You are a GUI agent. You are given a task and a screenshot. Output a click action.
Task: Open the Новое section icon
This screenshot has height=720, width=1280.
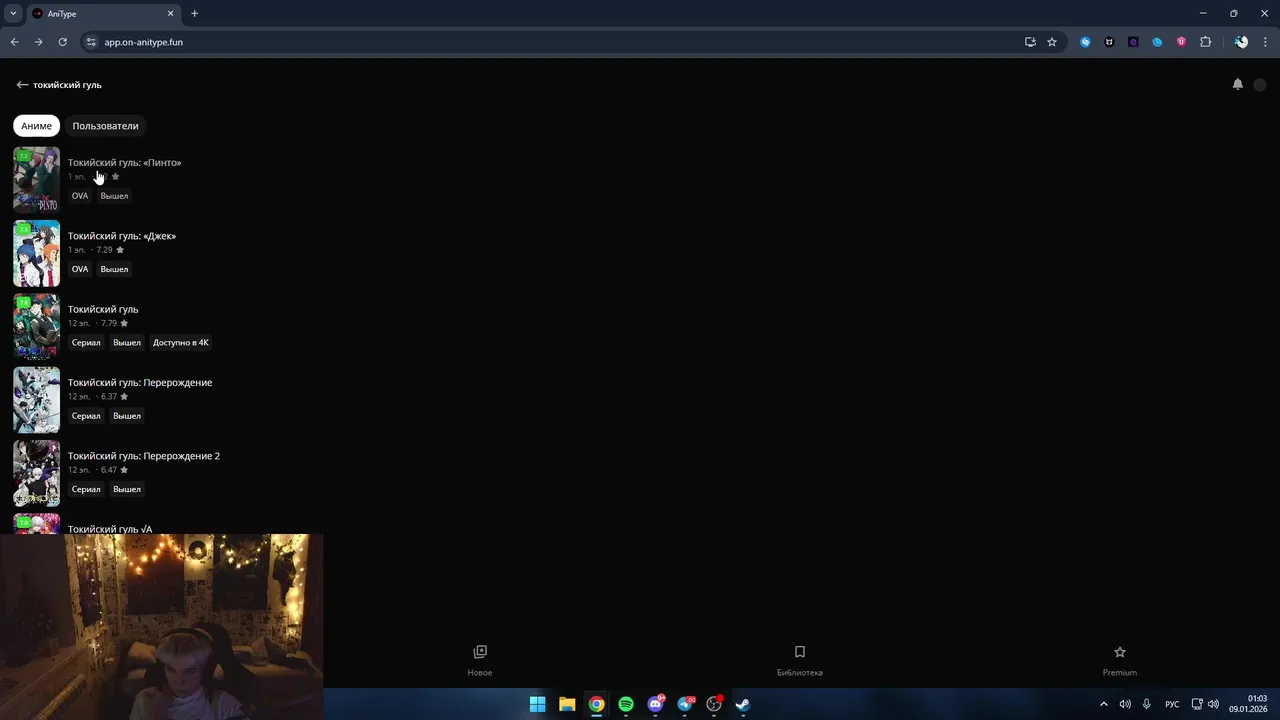(480, 652)
